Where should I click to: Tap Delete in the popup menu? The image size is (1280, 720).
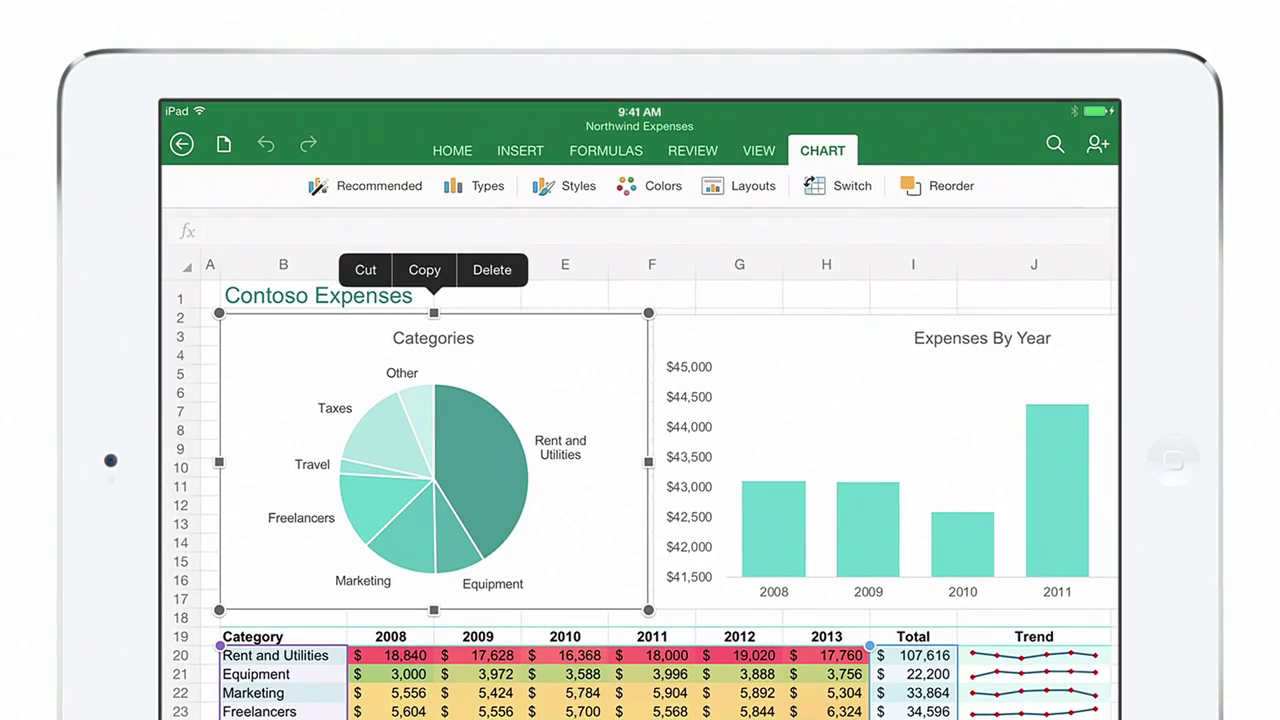[x=492, y=270]
